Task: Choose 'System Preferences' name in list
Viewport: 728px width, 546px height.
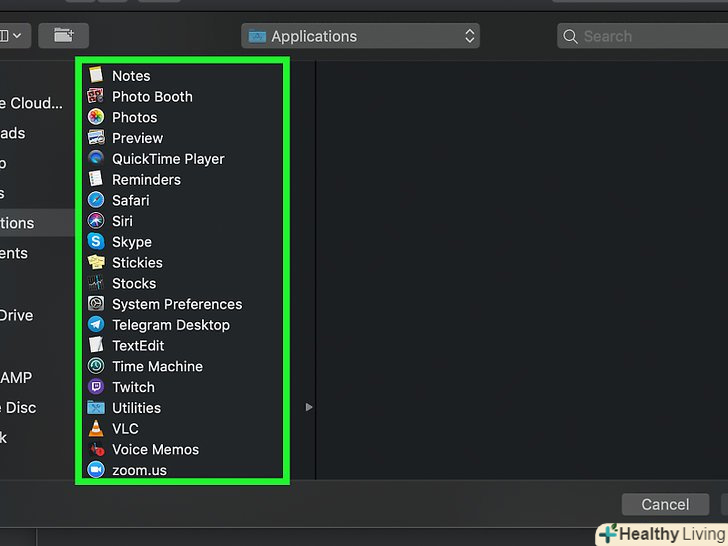Action: (x=177, y=304)
